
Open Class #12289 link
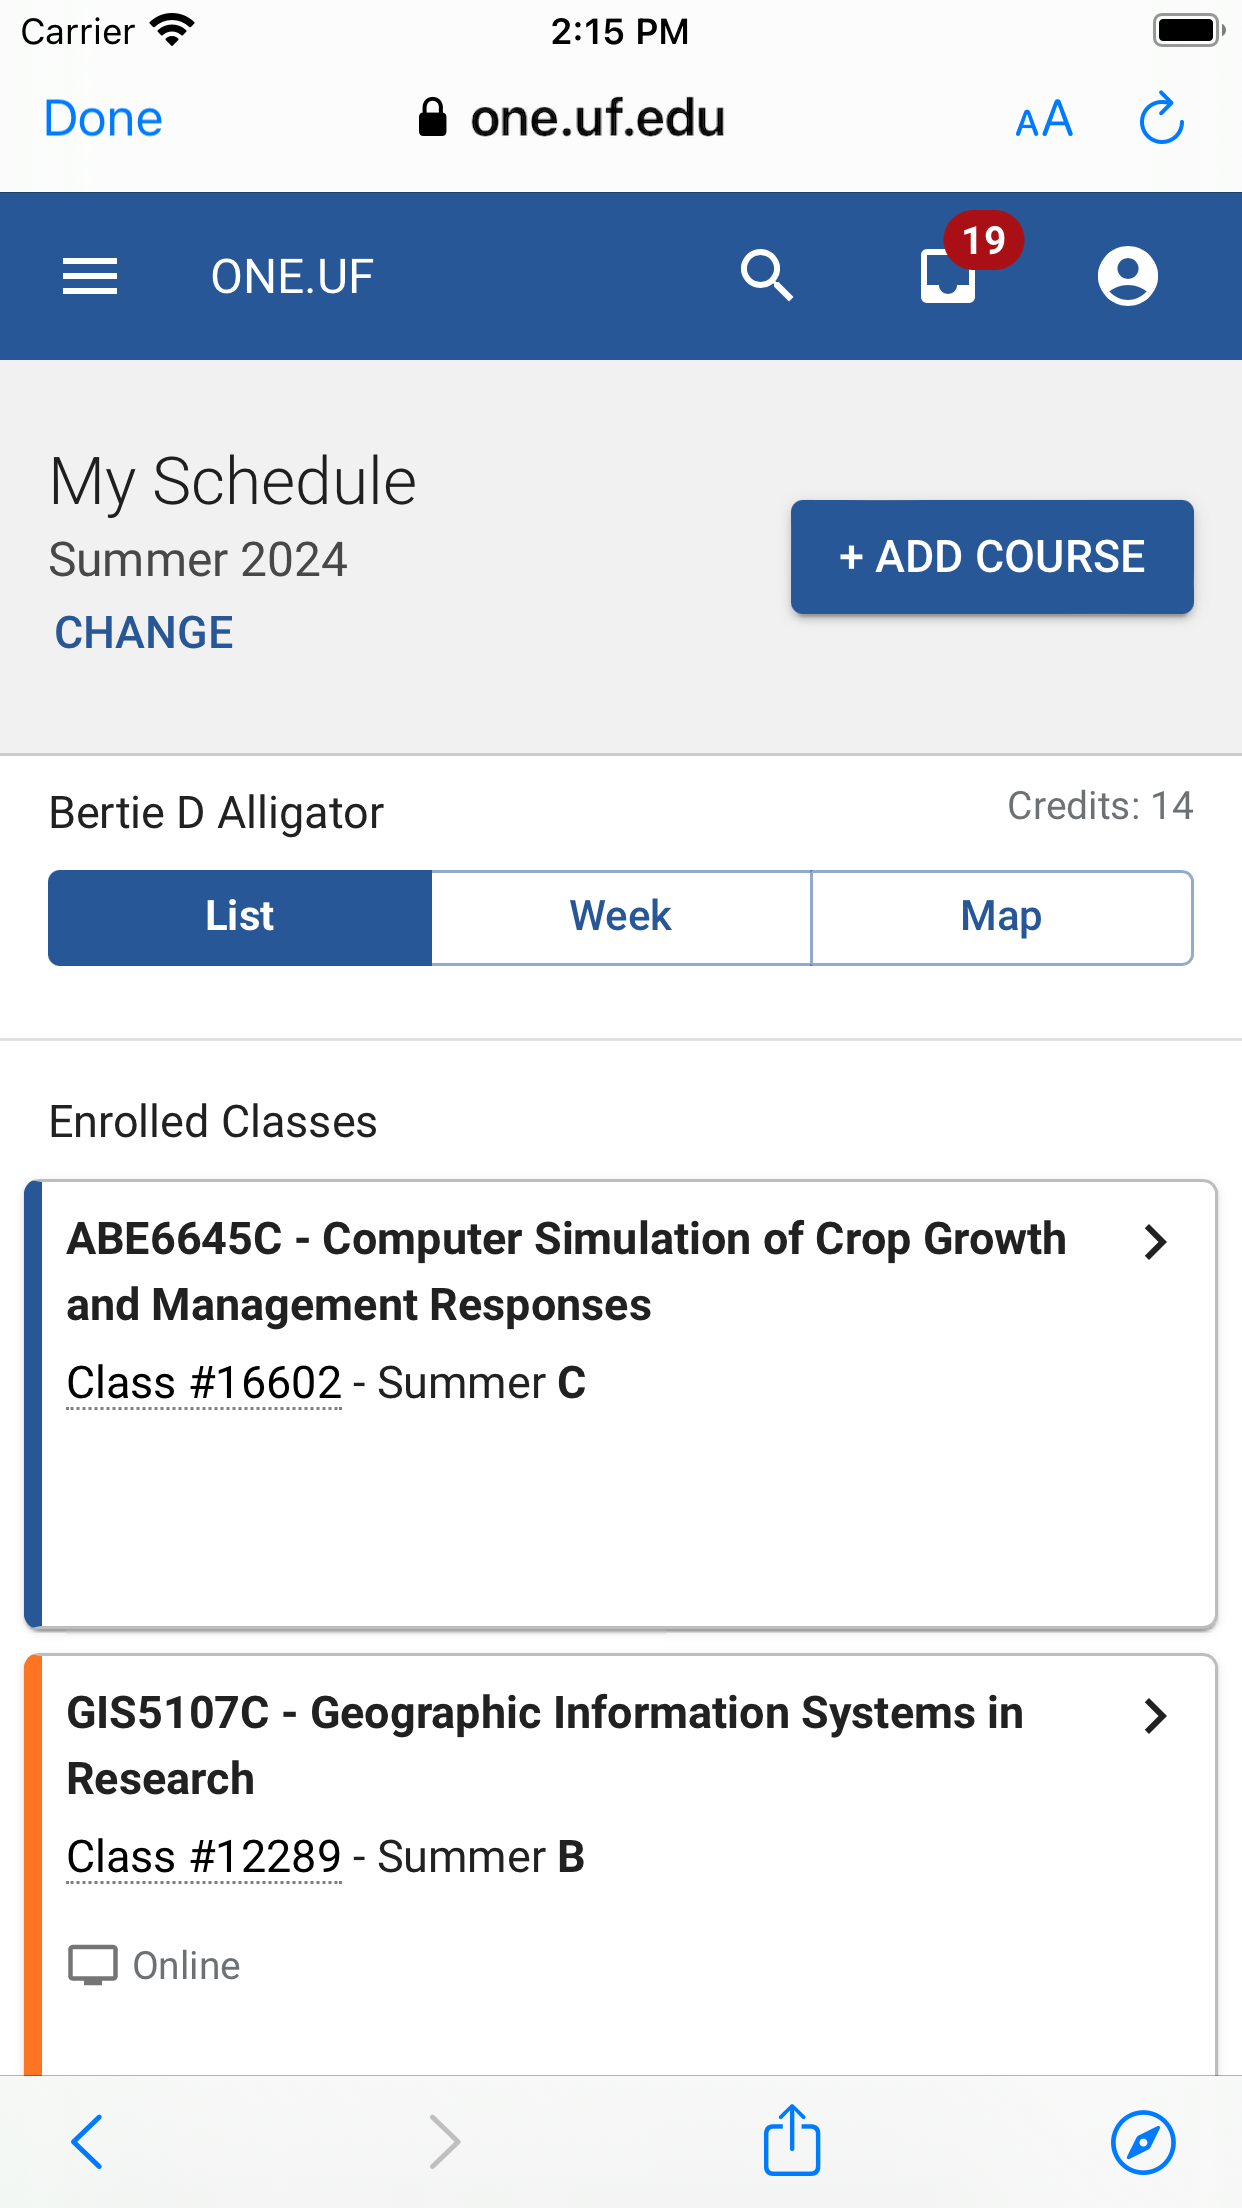[x=204, y=1857]
